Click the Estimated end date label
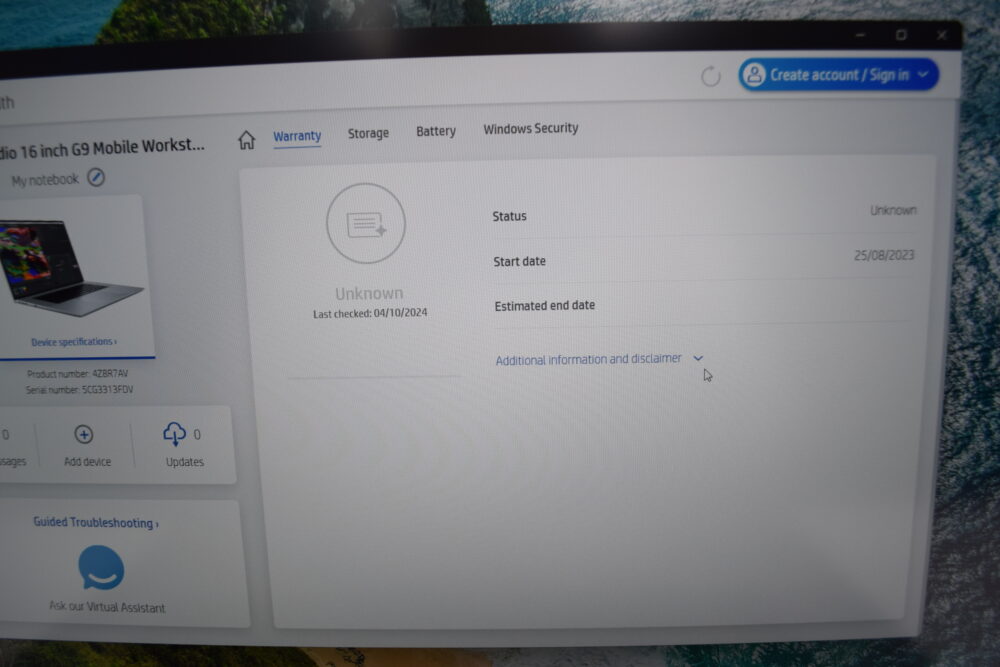1000x667 pixels. [x=545, y=305]
